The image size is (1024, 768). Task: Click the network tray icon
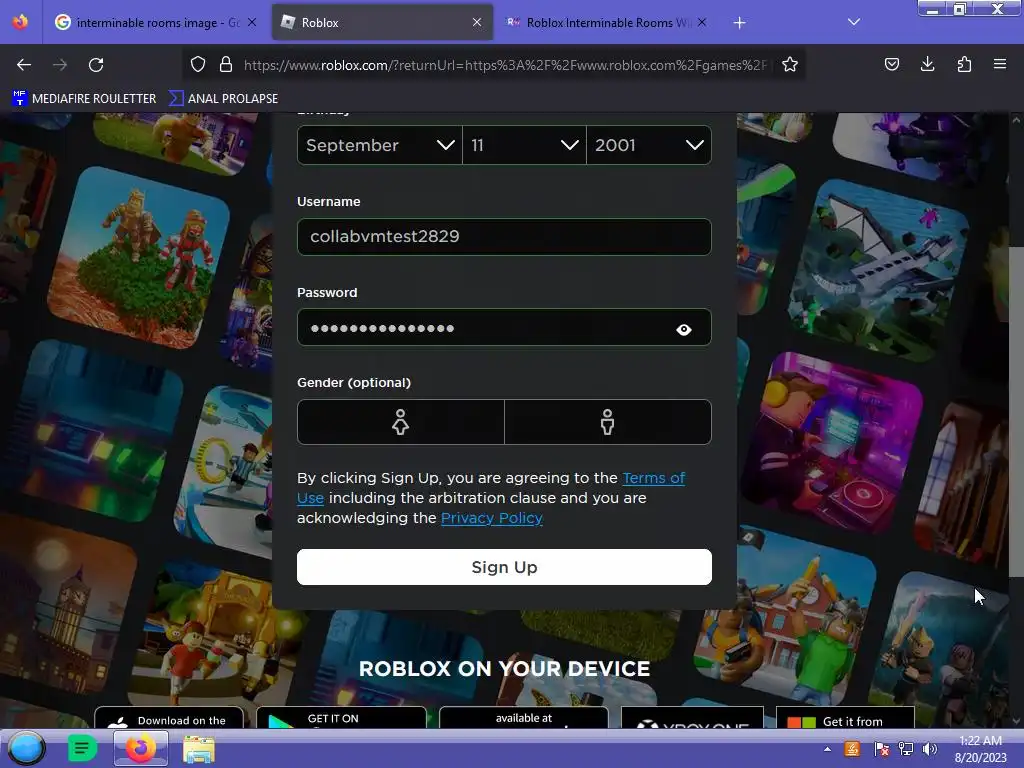(x=906, y=749)
